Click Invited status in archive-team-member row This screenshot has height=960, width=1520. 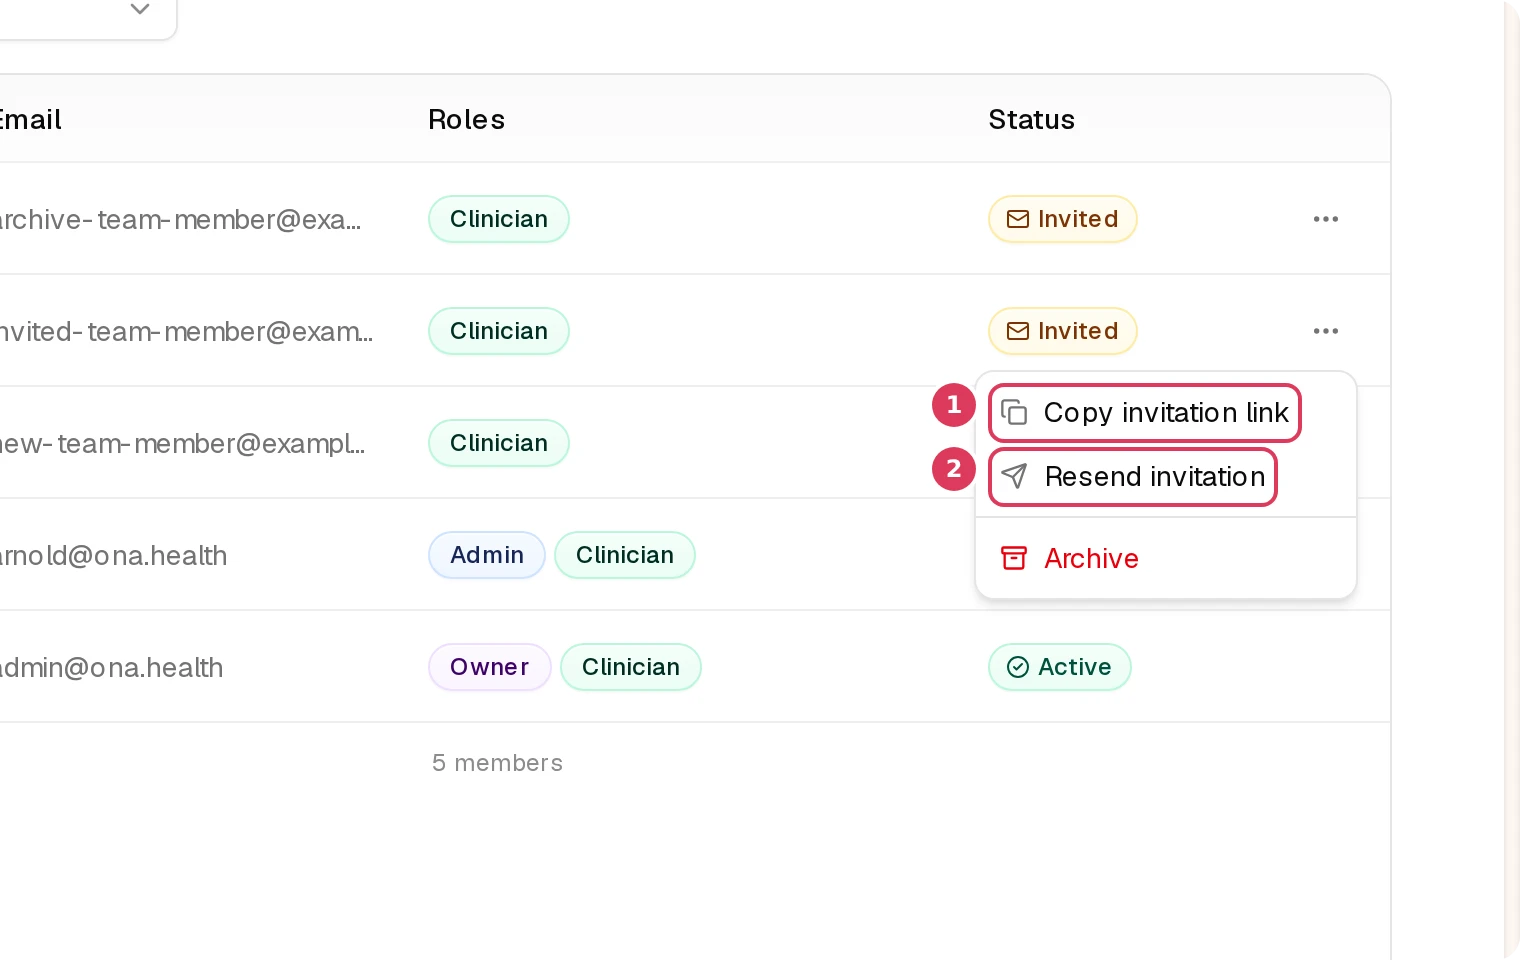coord(1063,219)
